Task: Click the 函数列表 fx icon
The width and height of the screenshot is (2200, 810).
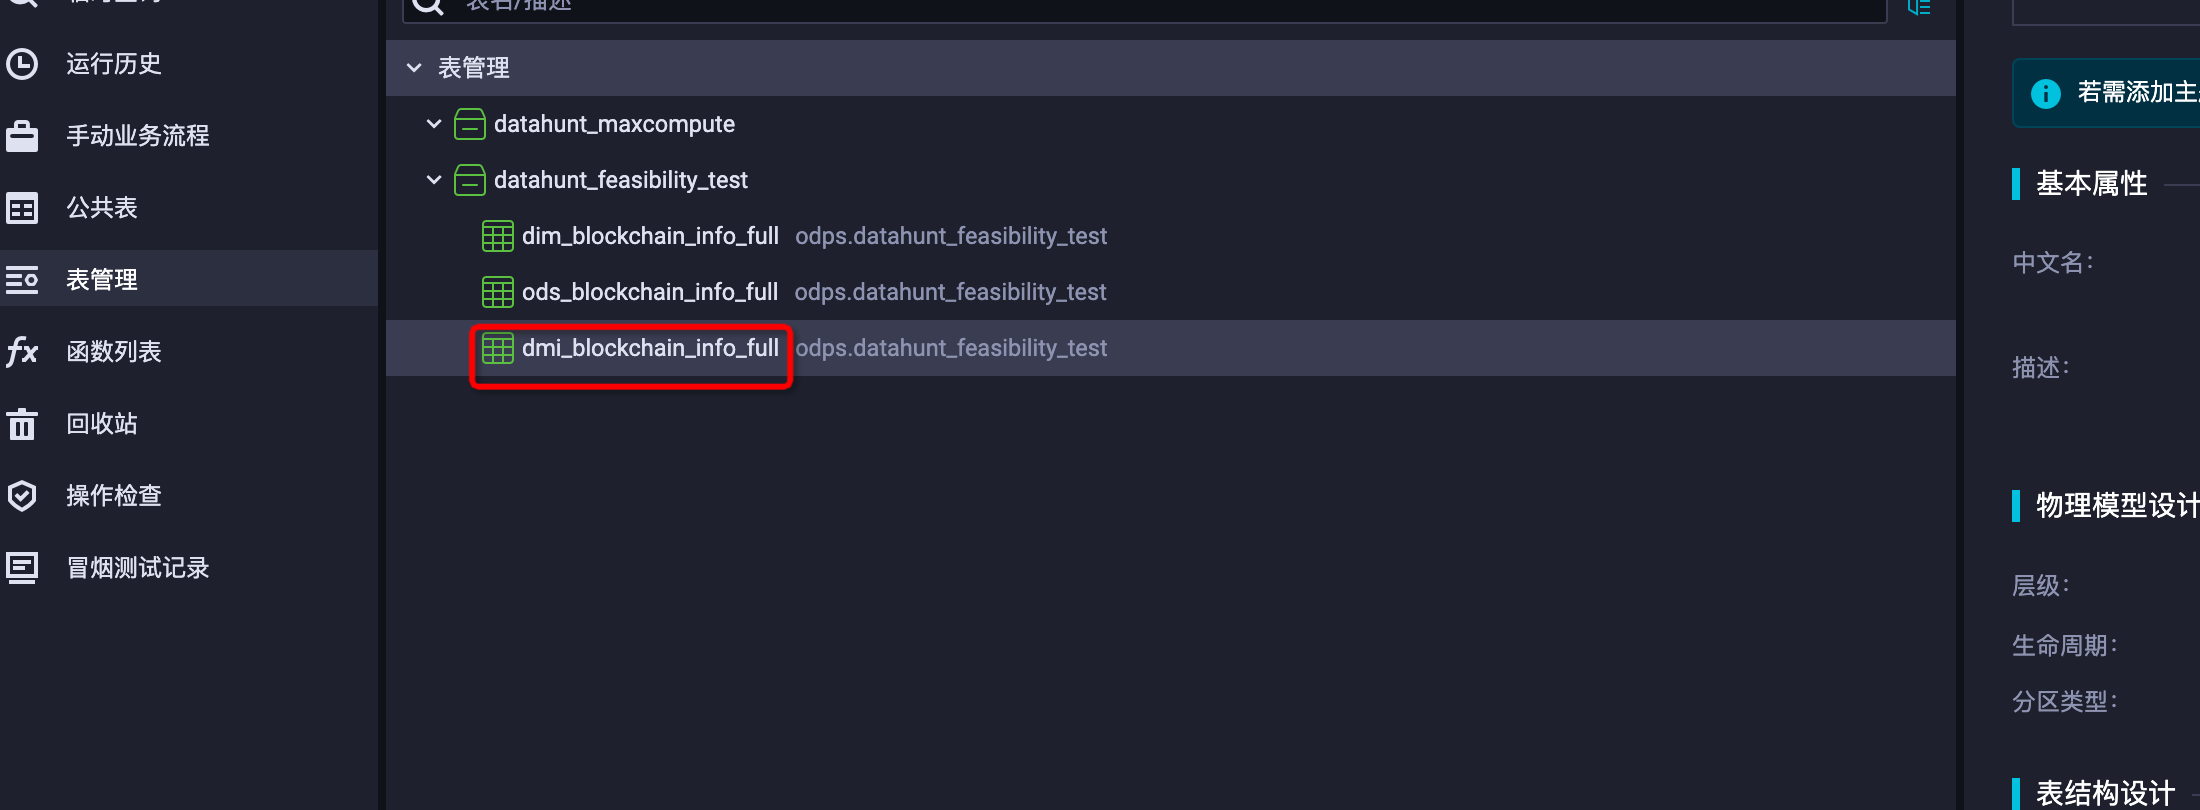Action: pos(22,352)
